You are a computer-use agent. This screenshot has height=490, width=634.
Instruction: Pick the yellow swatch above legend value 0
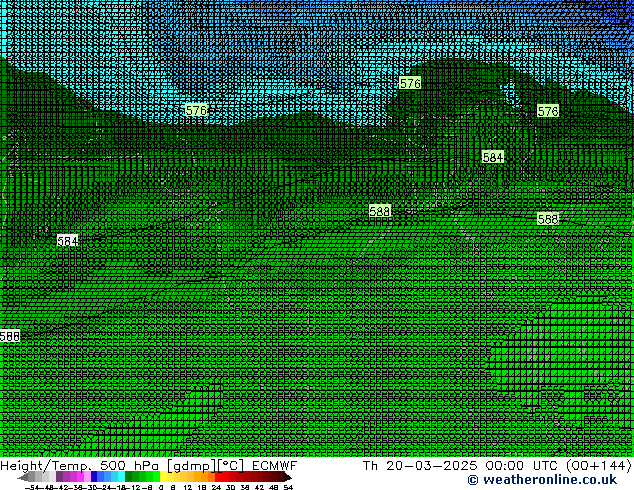coord(163,476)
